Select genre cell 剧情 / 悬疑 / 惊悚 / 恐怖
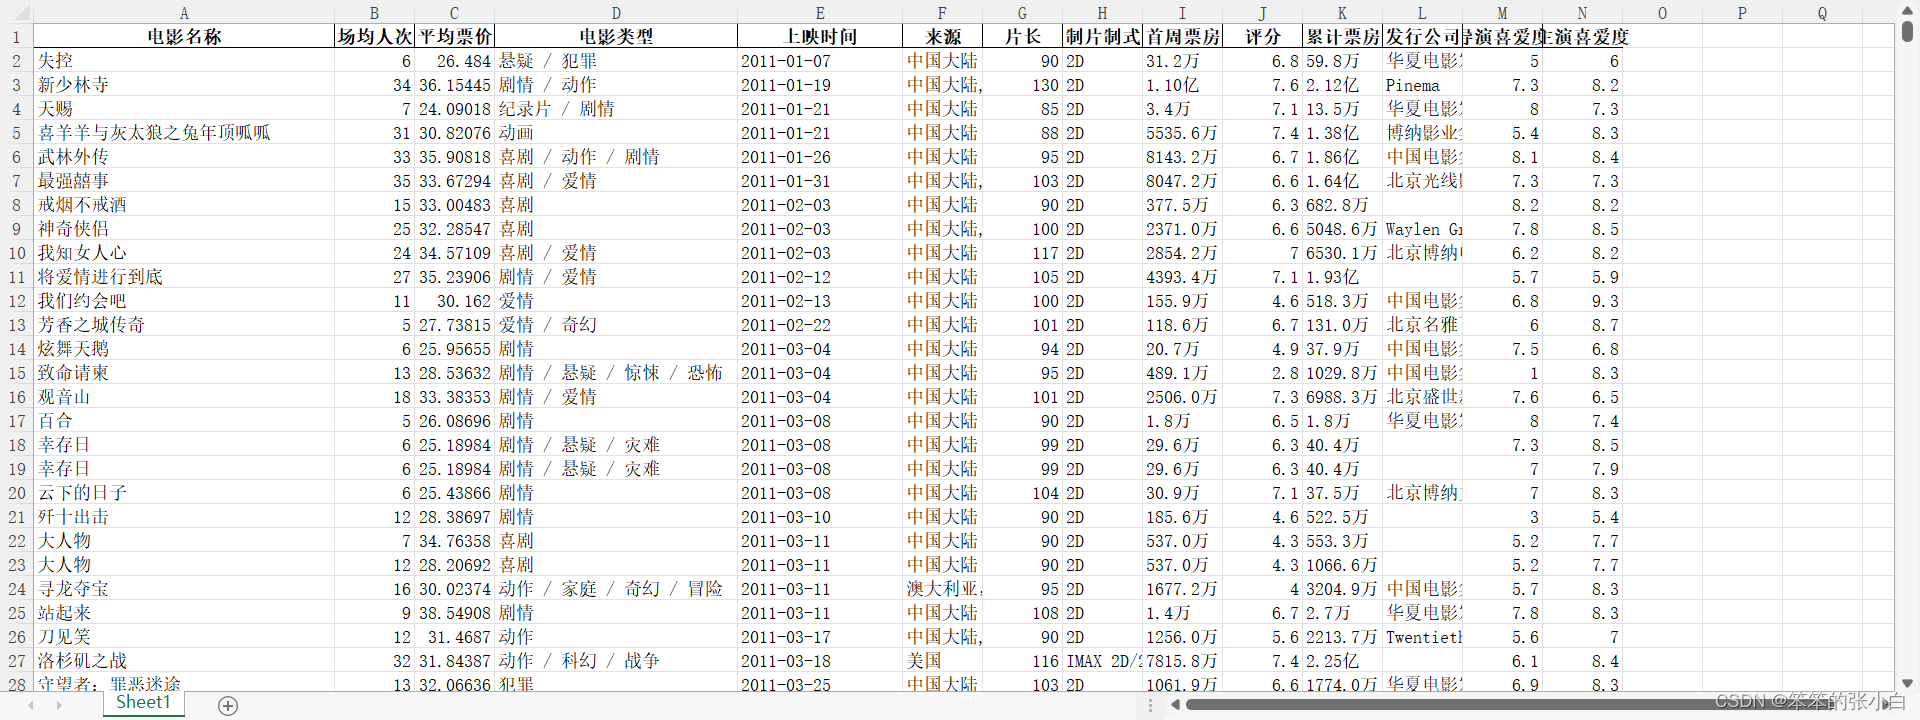1920x720 pixels. [x=616, y=373]
